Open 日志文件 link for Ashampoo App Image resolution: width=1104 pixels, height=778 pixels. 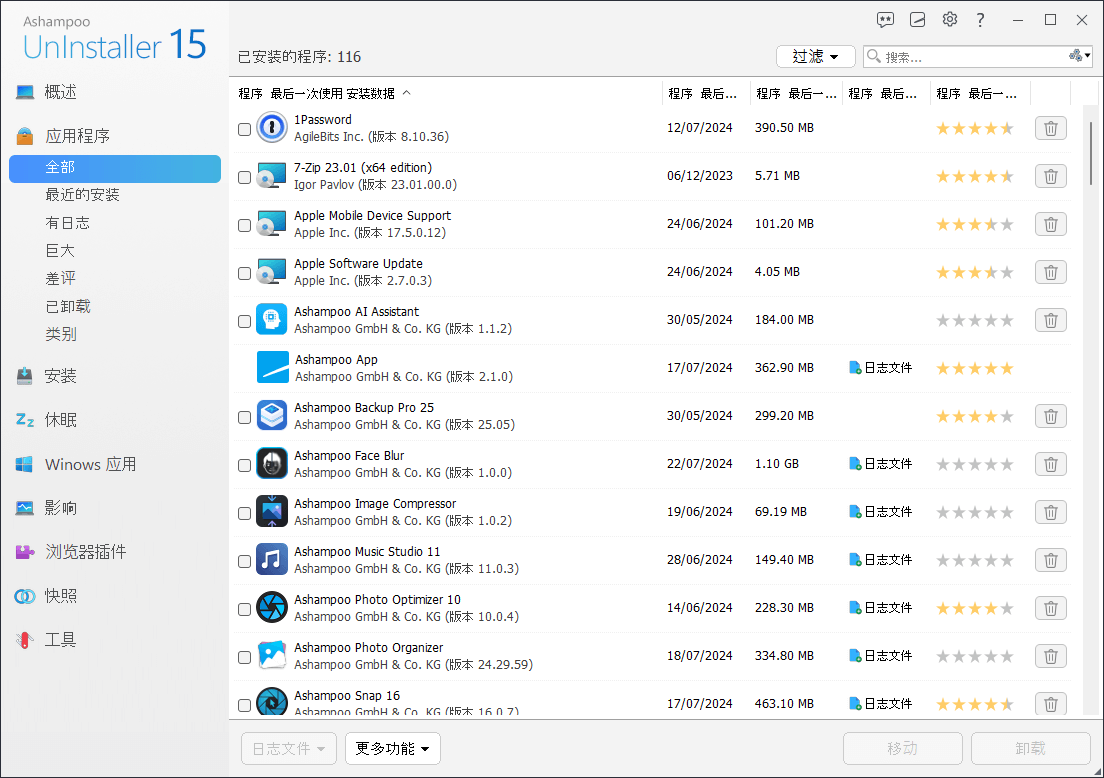coord(881,368)
